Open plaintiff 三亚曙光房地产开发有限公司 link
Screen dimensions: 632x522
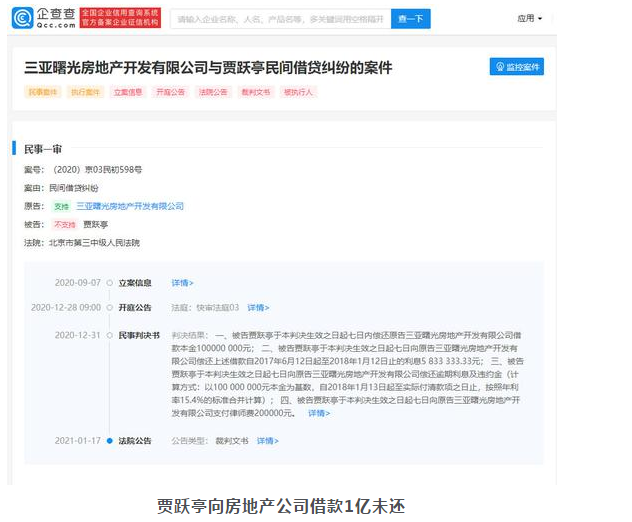click(130, 206)
